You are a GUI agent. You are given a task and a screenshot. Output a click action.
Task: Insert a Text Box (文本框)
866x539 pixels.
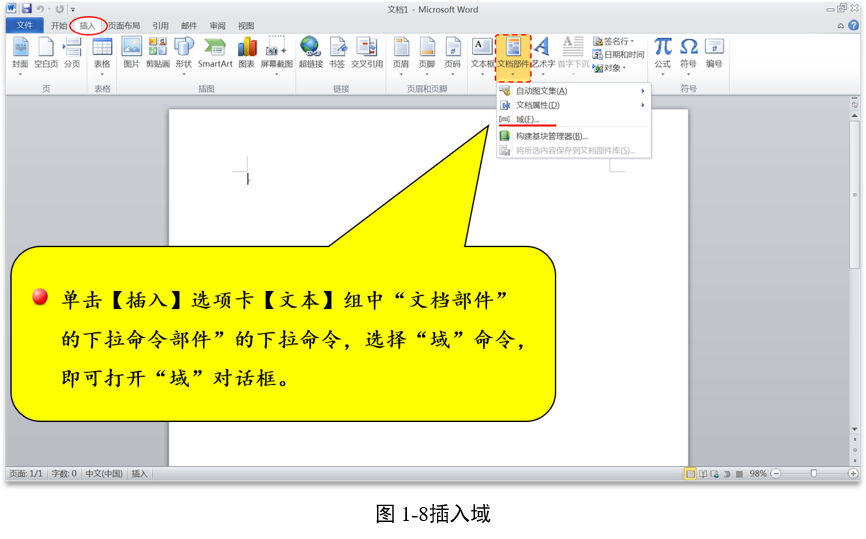[482, 55]
